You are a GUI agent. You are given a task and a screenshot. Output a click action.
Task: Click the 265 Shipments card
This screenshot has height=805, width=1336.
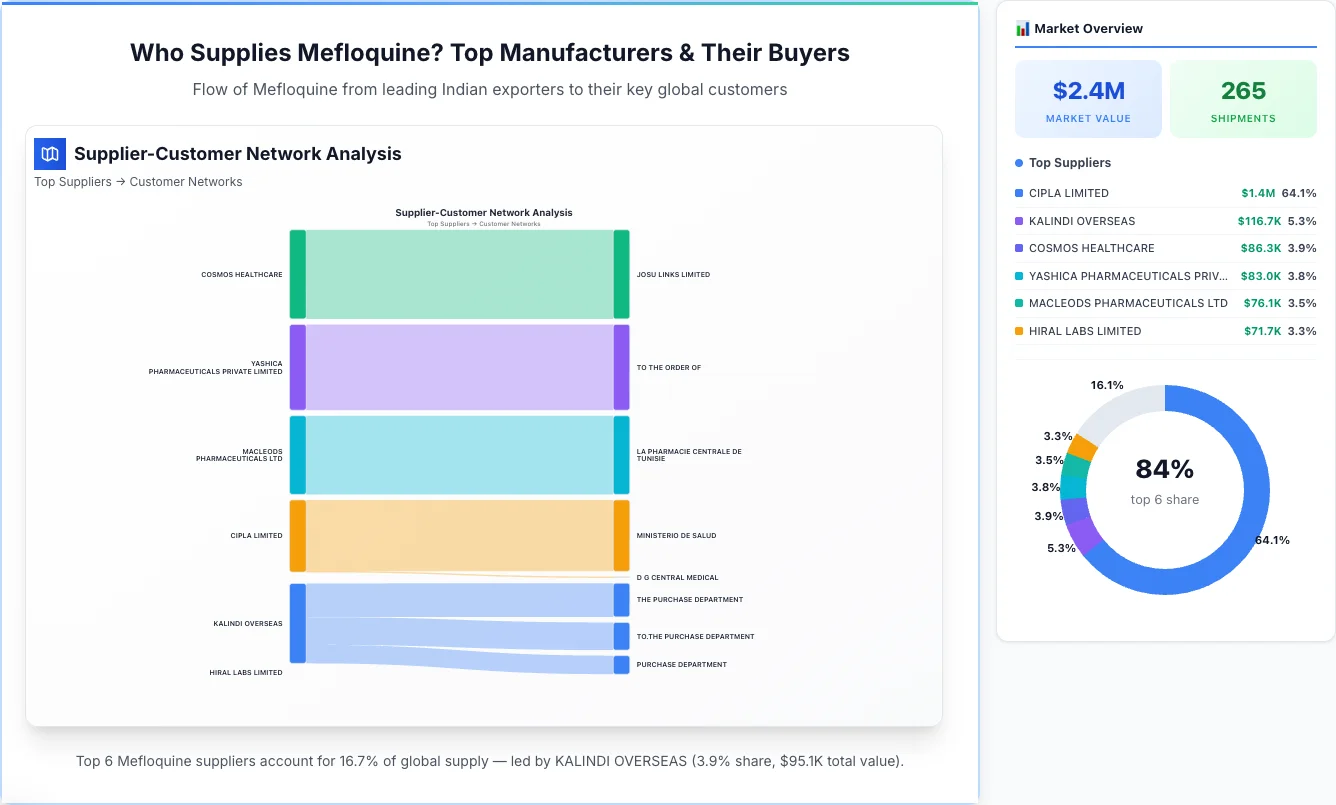tap(1243, 98)
